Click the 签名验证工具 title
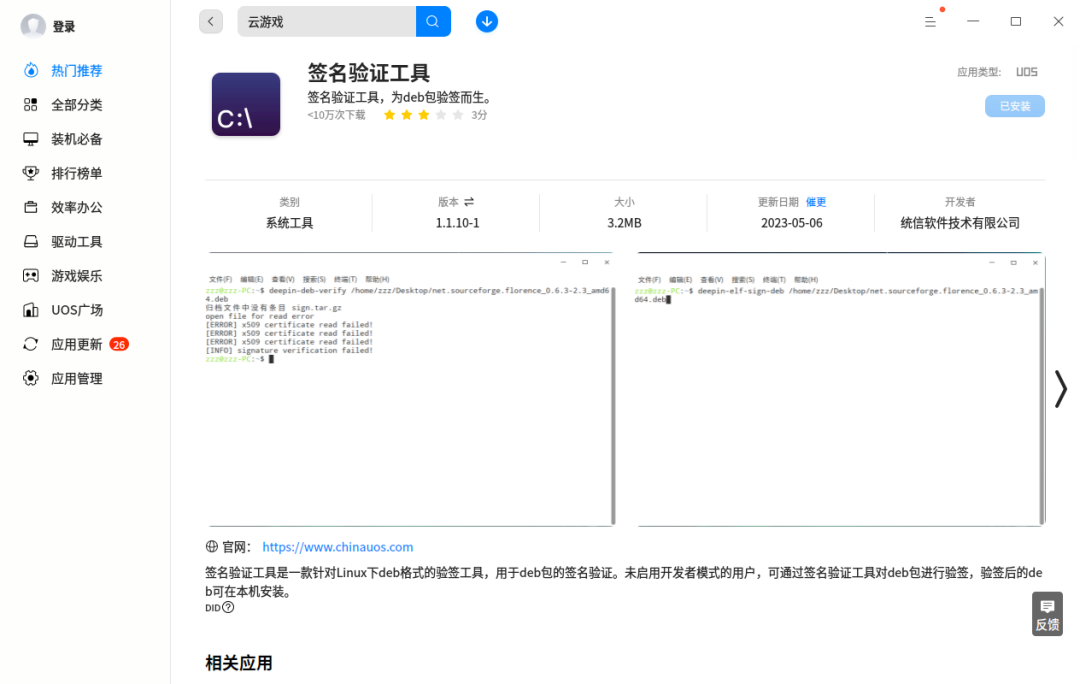 tap(368, 73)
